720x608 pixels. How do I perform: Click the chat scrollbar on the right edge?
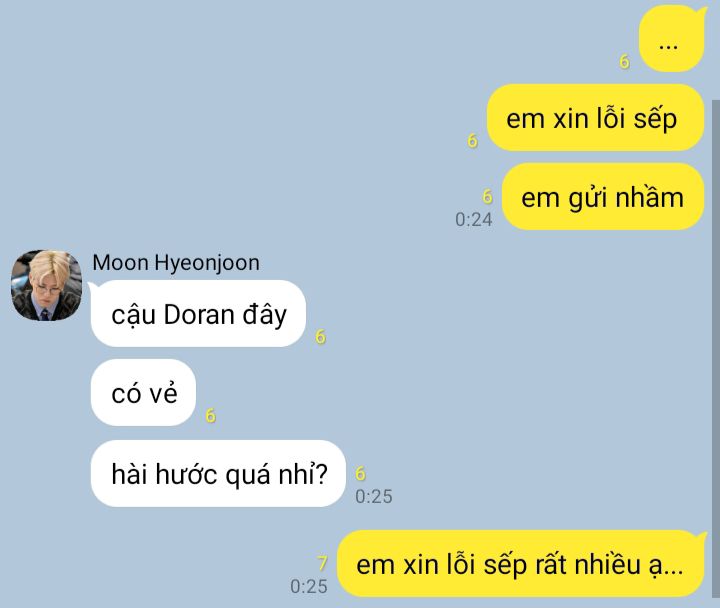716,349
